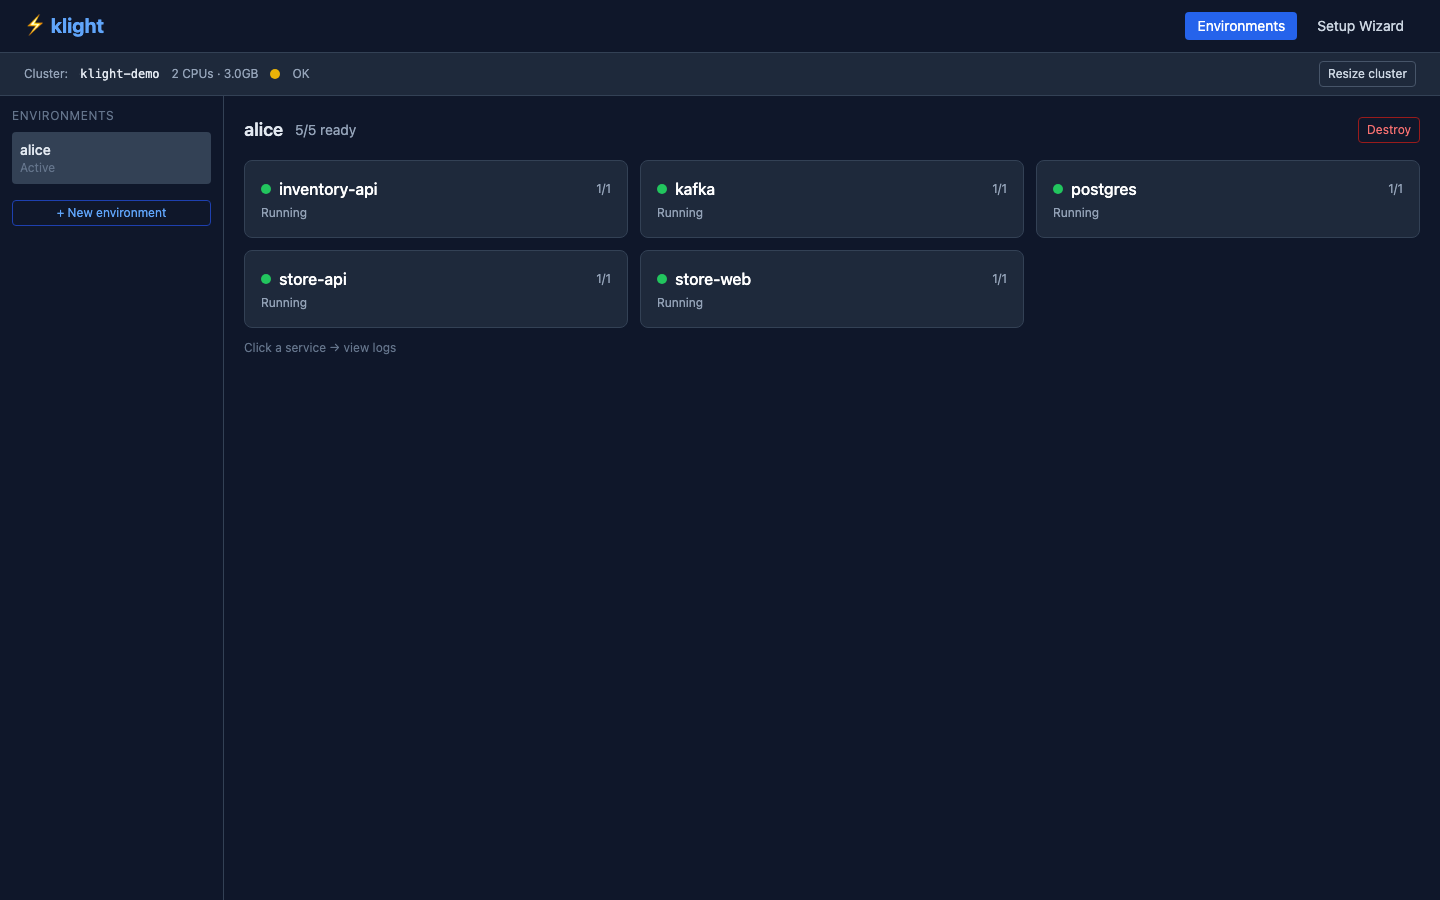The height and width of the screenshot is (900, 1440).
Task: Click the 5/5 ready indicator
Action: (x=325, y=130)
